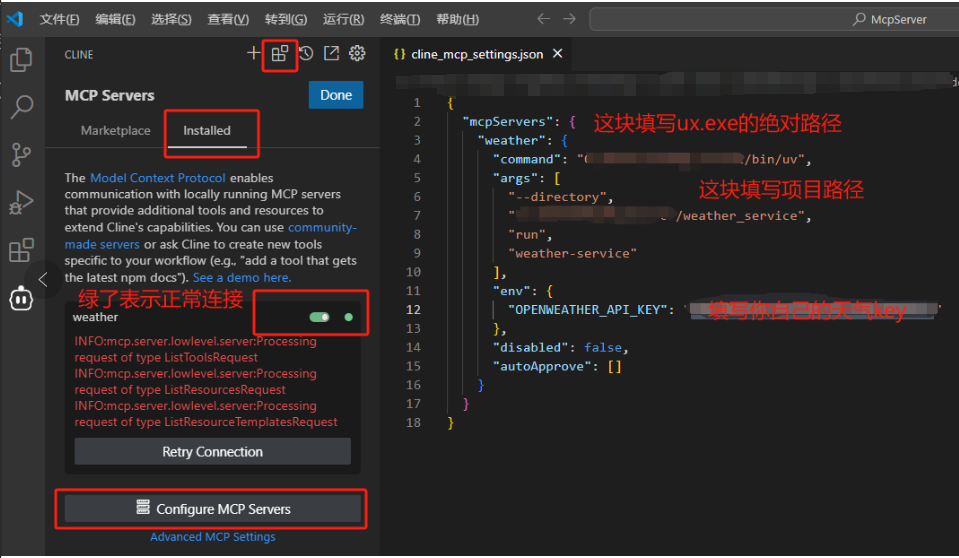Click the "weather-service" argument text

coord(572,253)
